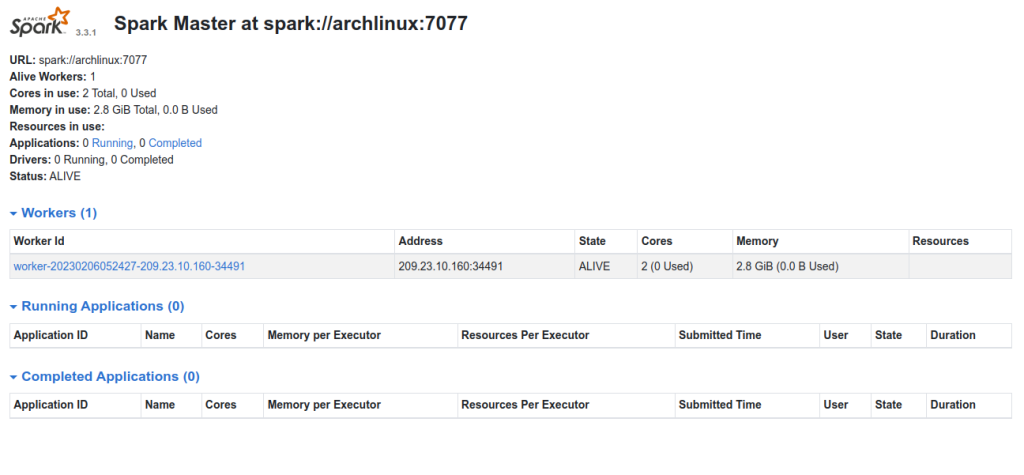Collapse the Completed Applications (0) section
This screenshot has width=1024, height=475.
104,377
